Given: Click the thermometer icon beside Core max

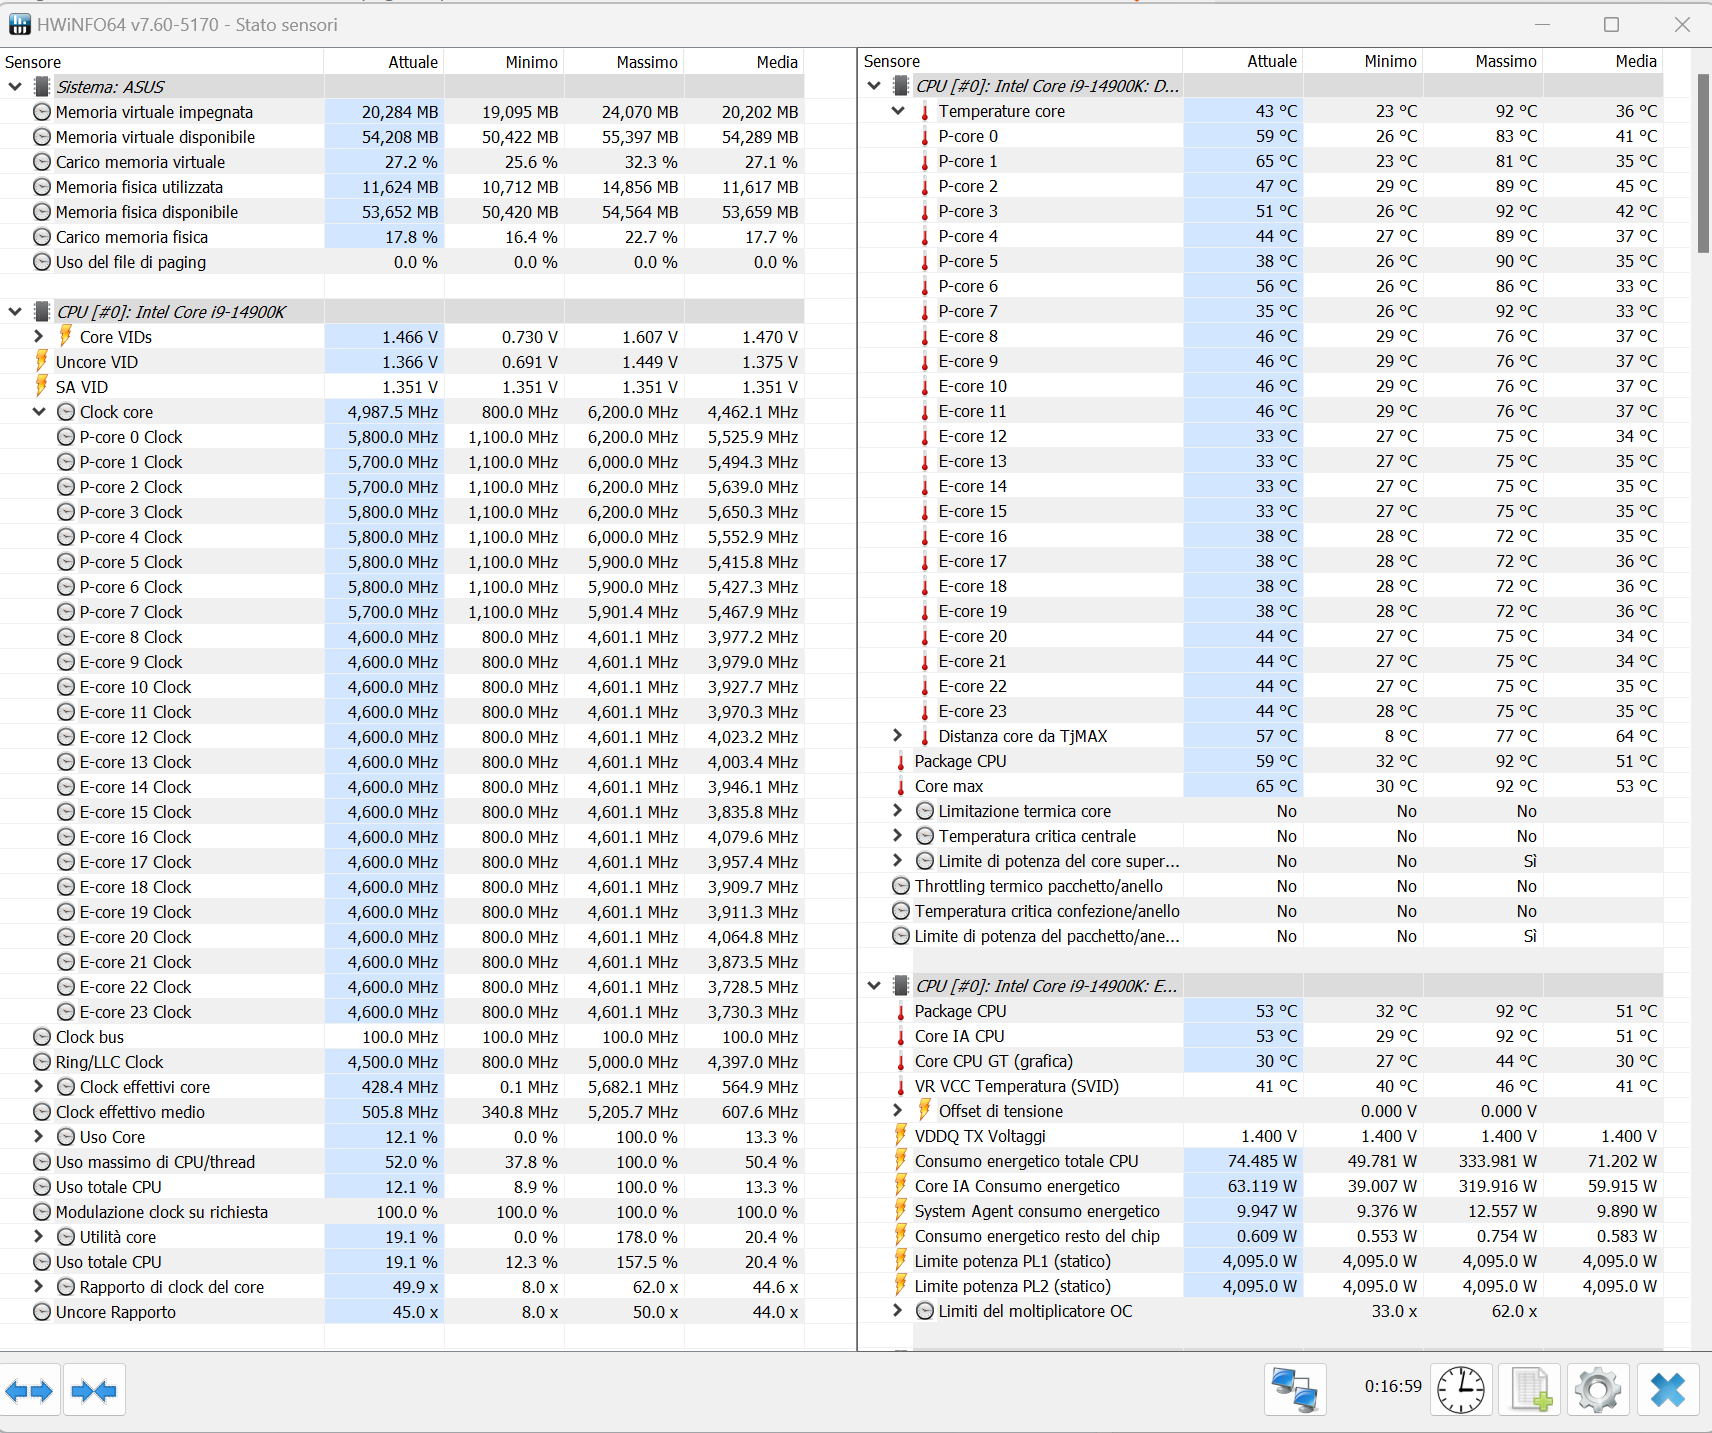Looking at the screenshot, I should pyautogui.click(x=901, y=786).
